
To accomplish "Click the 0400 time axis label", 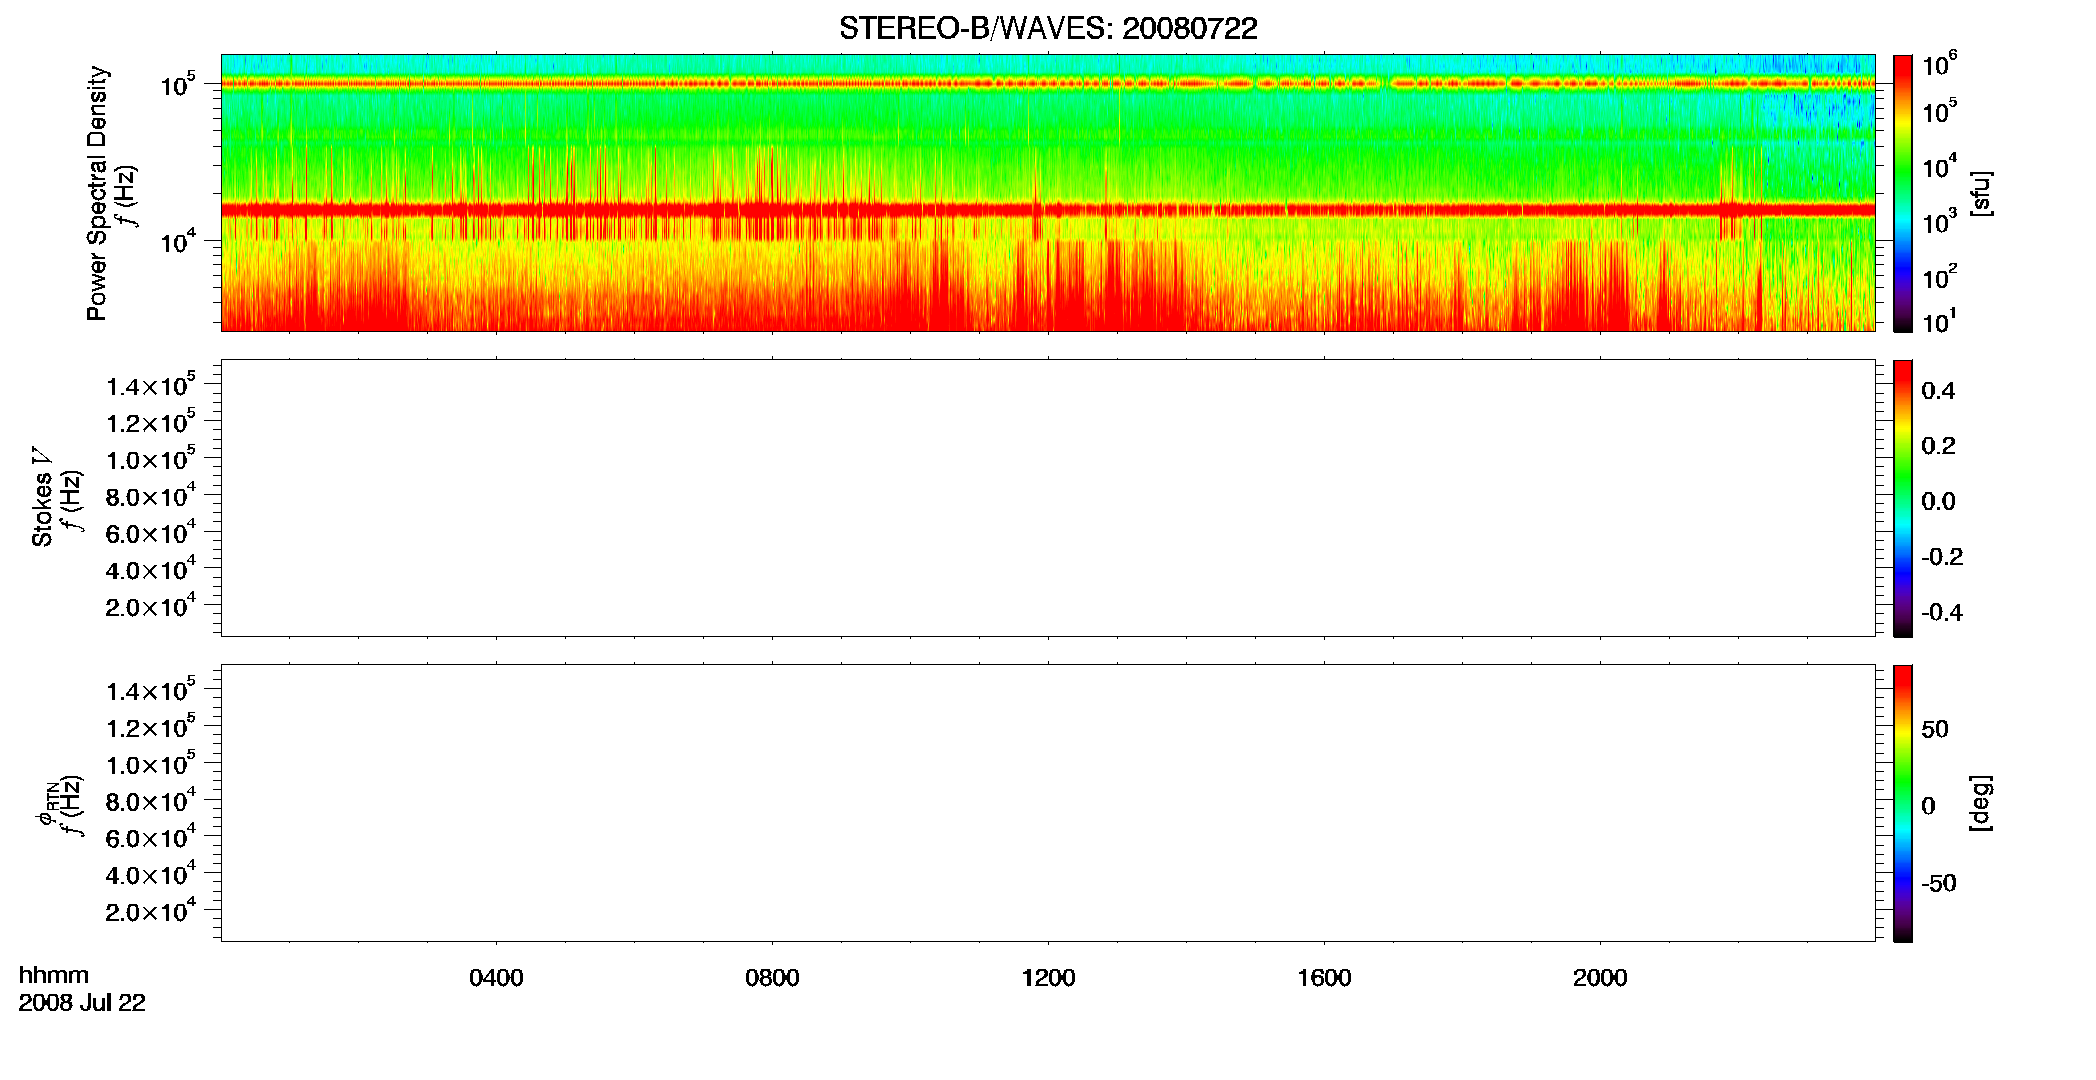I will [496, 978].
